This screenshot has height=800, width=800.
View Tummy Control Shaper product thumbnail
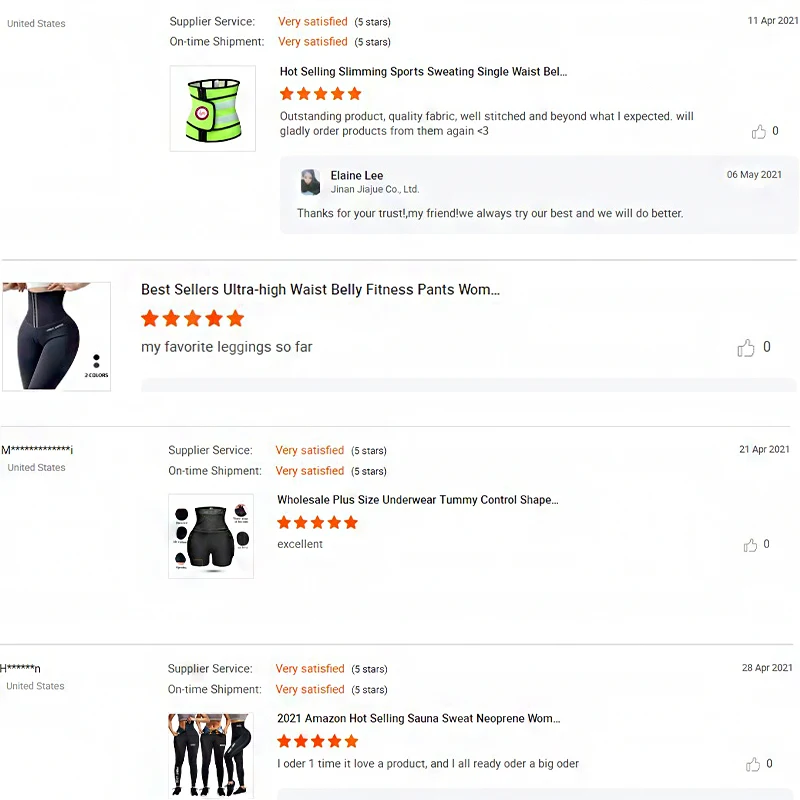click(x=211, y=536)
